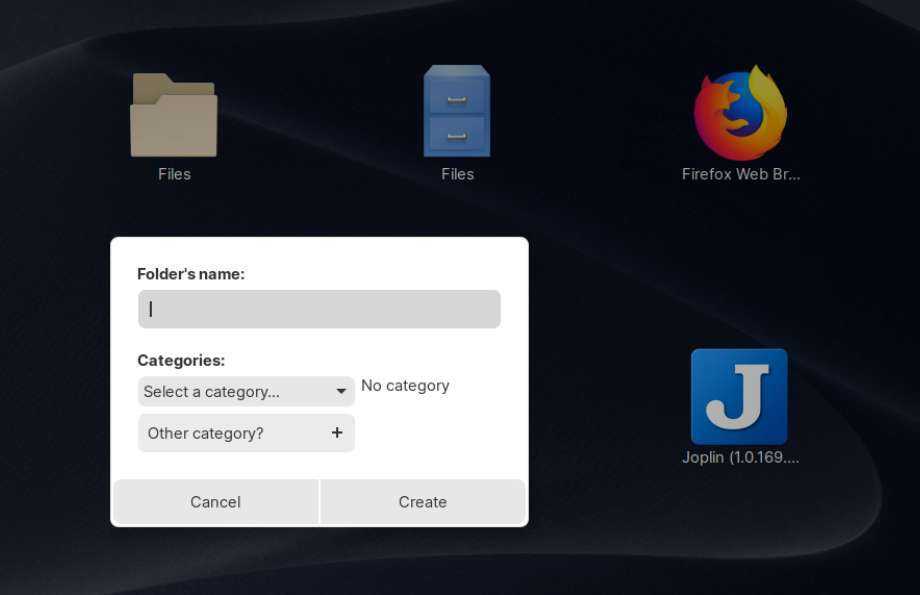Click Create to make the folder
This screenshot has height=595, width=920.
tap(422, 502)
